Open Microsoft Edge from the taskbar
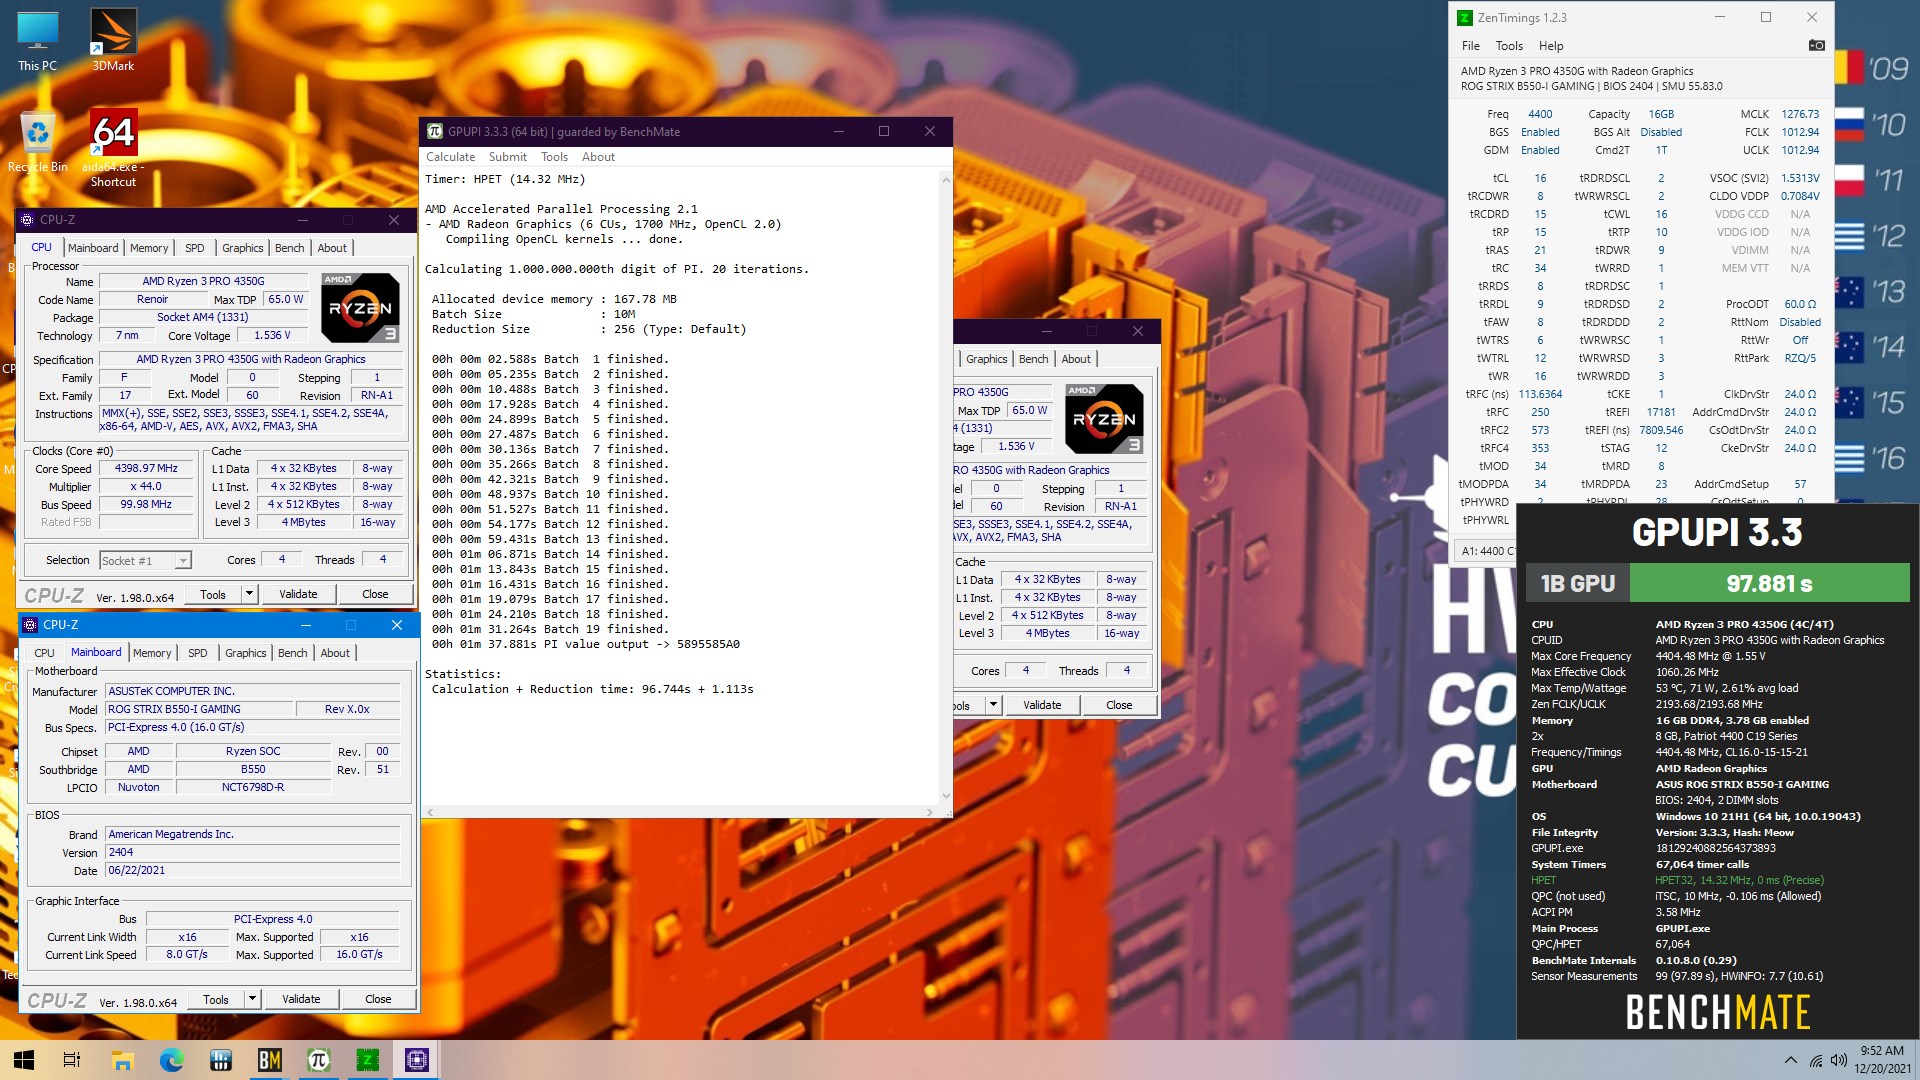Image resolution: width=1920 pixels, height=1080 pixels. (171, 1060)
